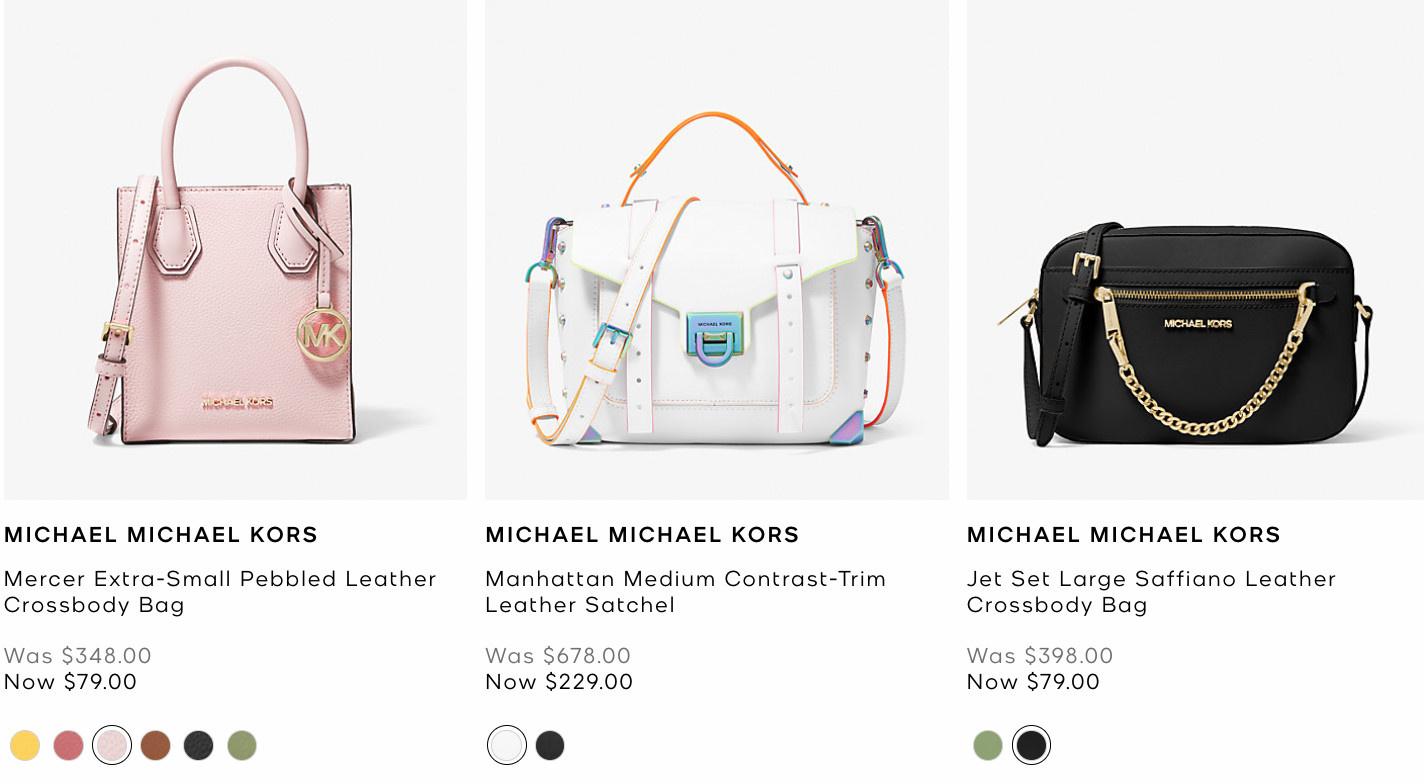The height and width of the screenshot is (784, 1424).
Task: Choose black swatch for Manhattan satchel
Action: coord(550,745)
